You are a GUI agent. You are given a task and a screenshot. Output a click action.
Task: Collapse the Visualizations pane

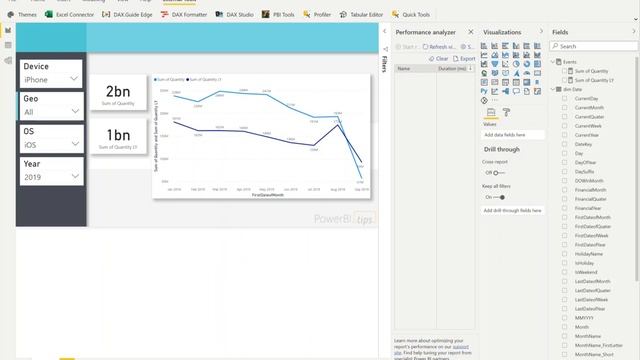coord(542,31)
